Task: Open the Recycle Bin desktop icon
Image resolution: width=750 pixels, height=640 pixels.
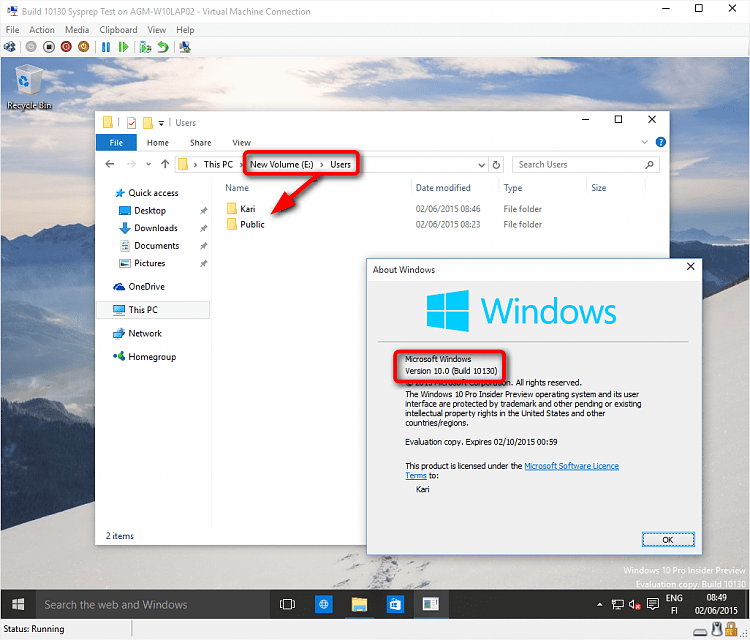Action: click(29, 88)
